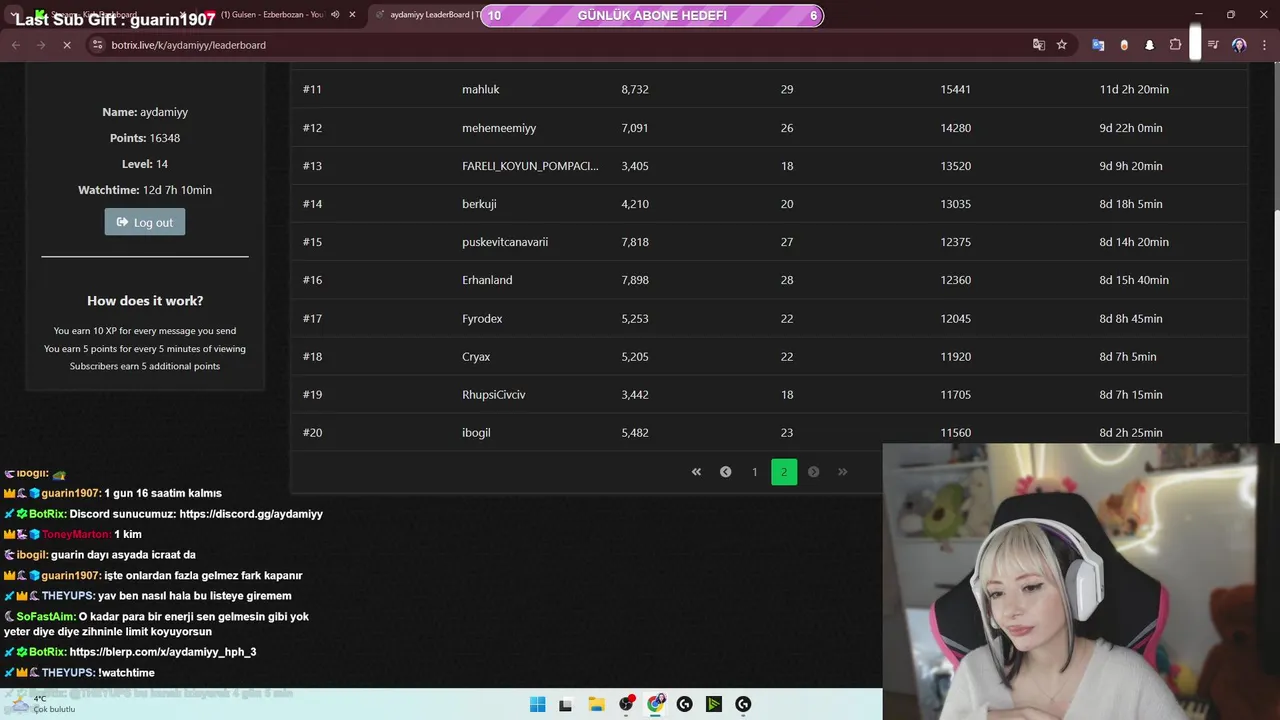Open File Explorer from the taskbar

click(596, 704)
